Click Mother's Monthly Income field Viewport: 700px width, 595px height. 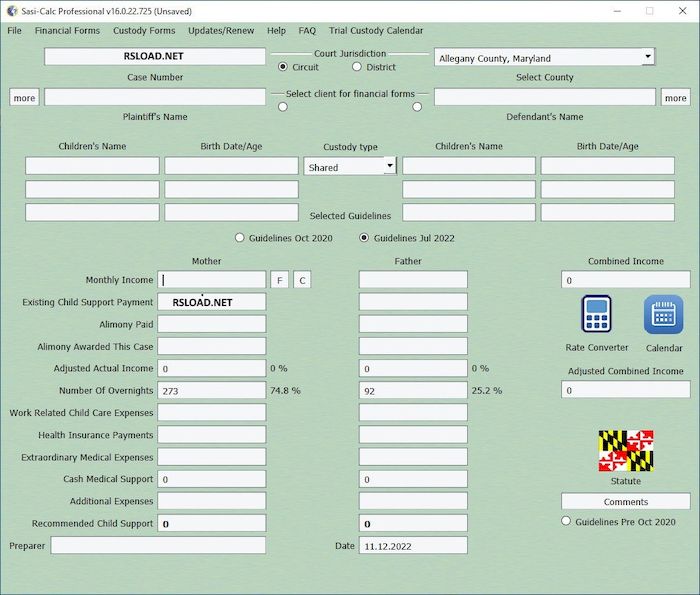(x=212, y=280)
